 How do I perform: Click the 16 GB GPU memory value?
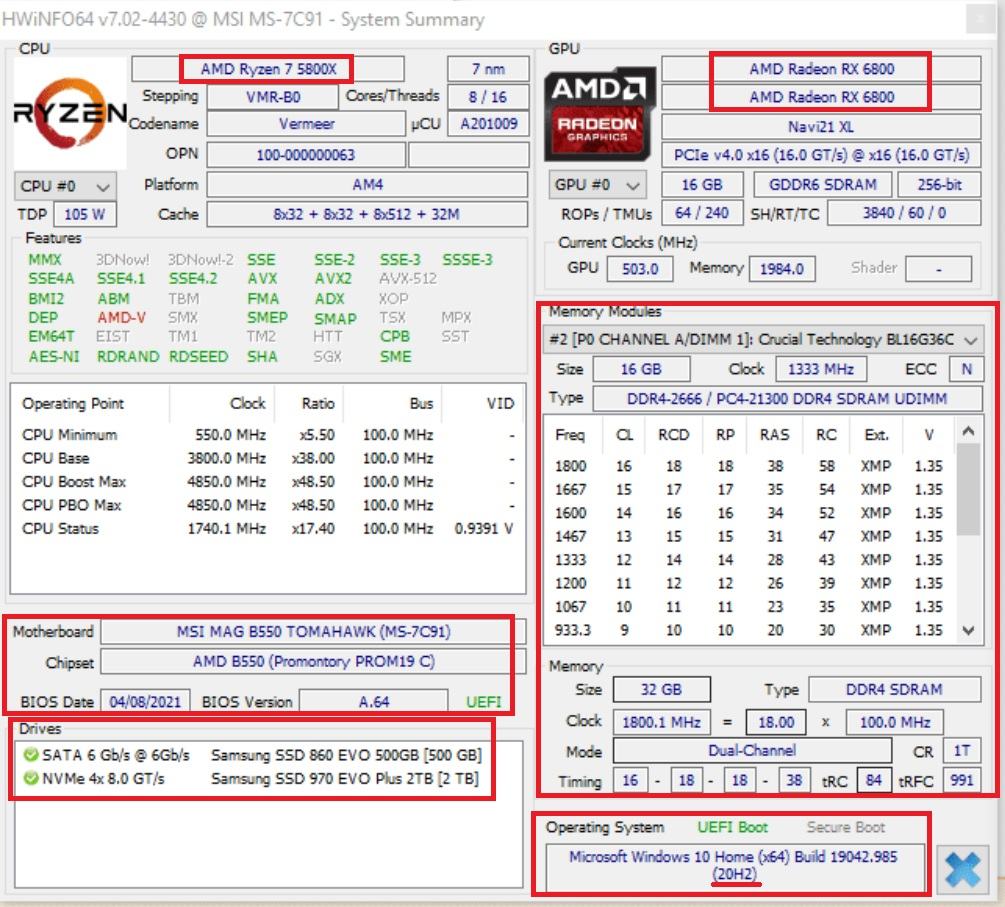click(x=702, y=185)
